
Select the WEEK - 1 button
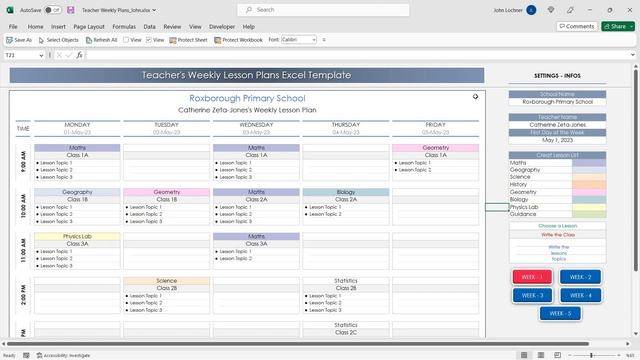click(532, 277)
